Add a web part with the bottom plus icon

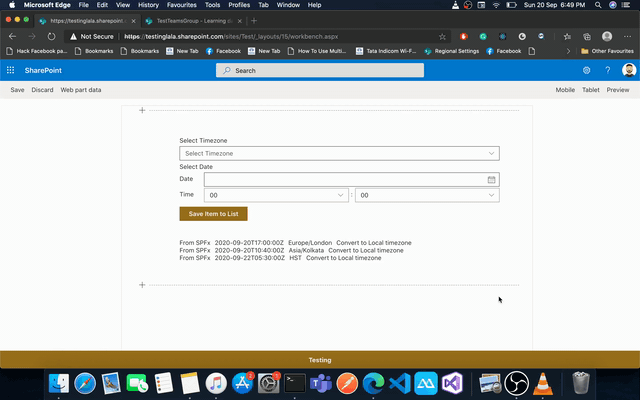click(142, 285)
